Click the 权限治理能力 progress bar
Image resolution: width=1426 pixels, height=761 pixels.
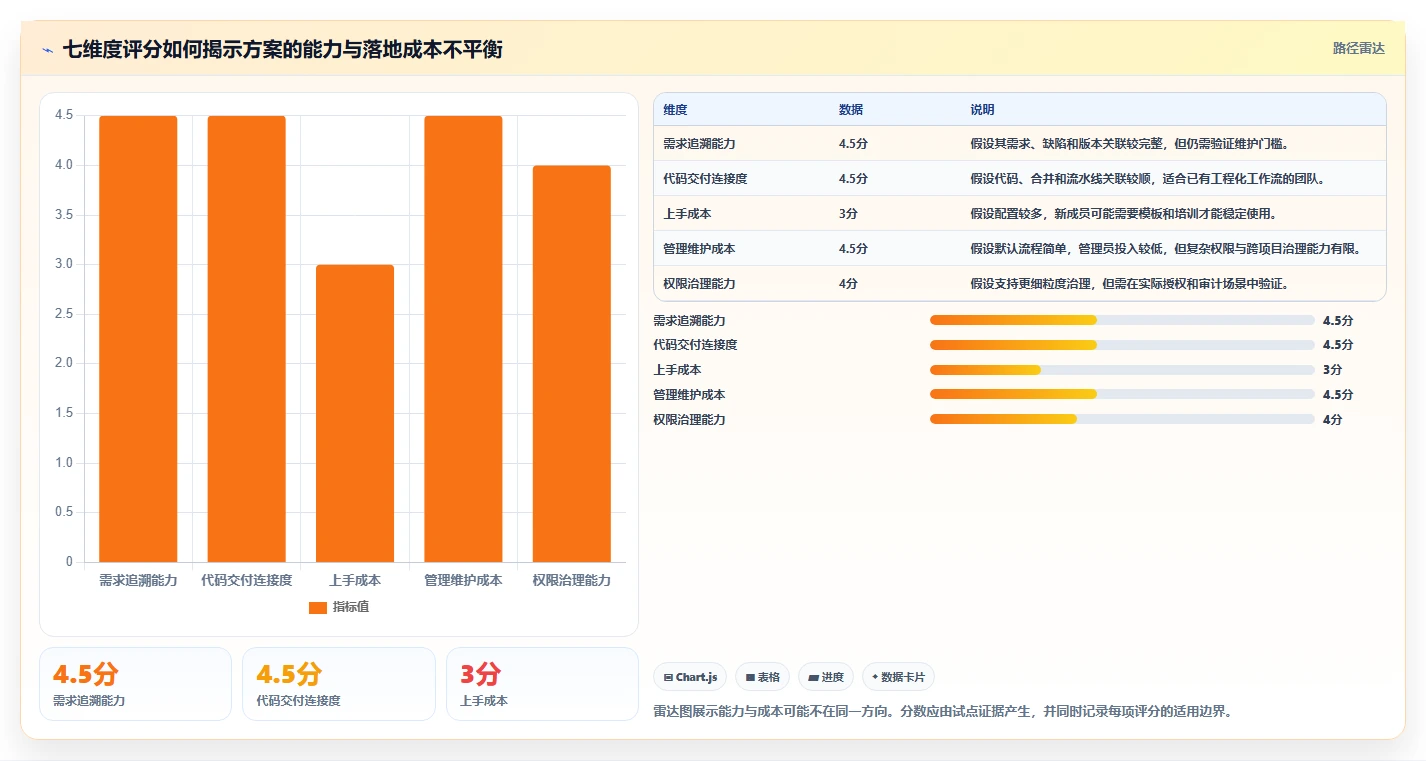1122,419
